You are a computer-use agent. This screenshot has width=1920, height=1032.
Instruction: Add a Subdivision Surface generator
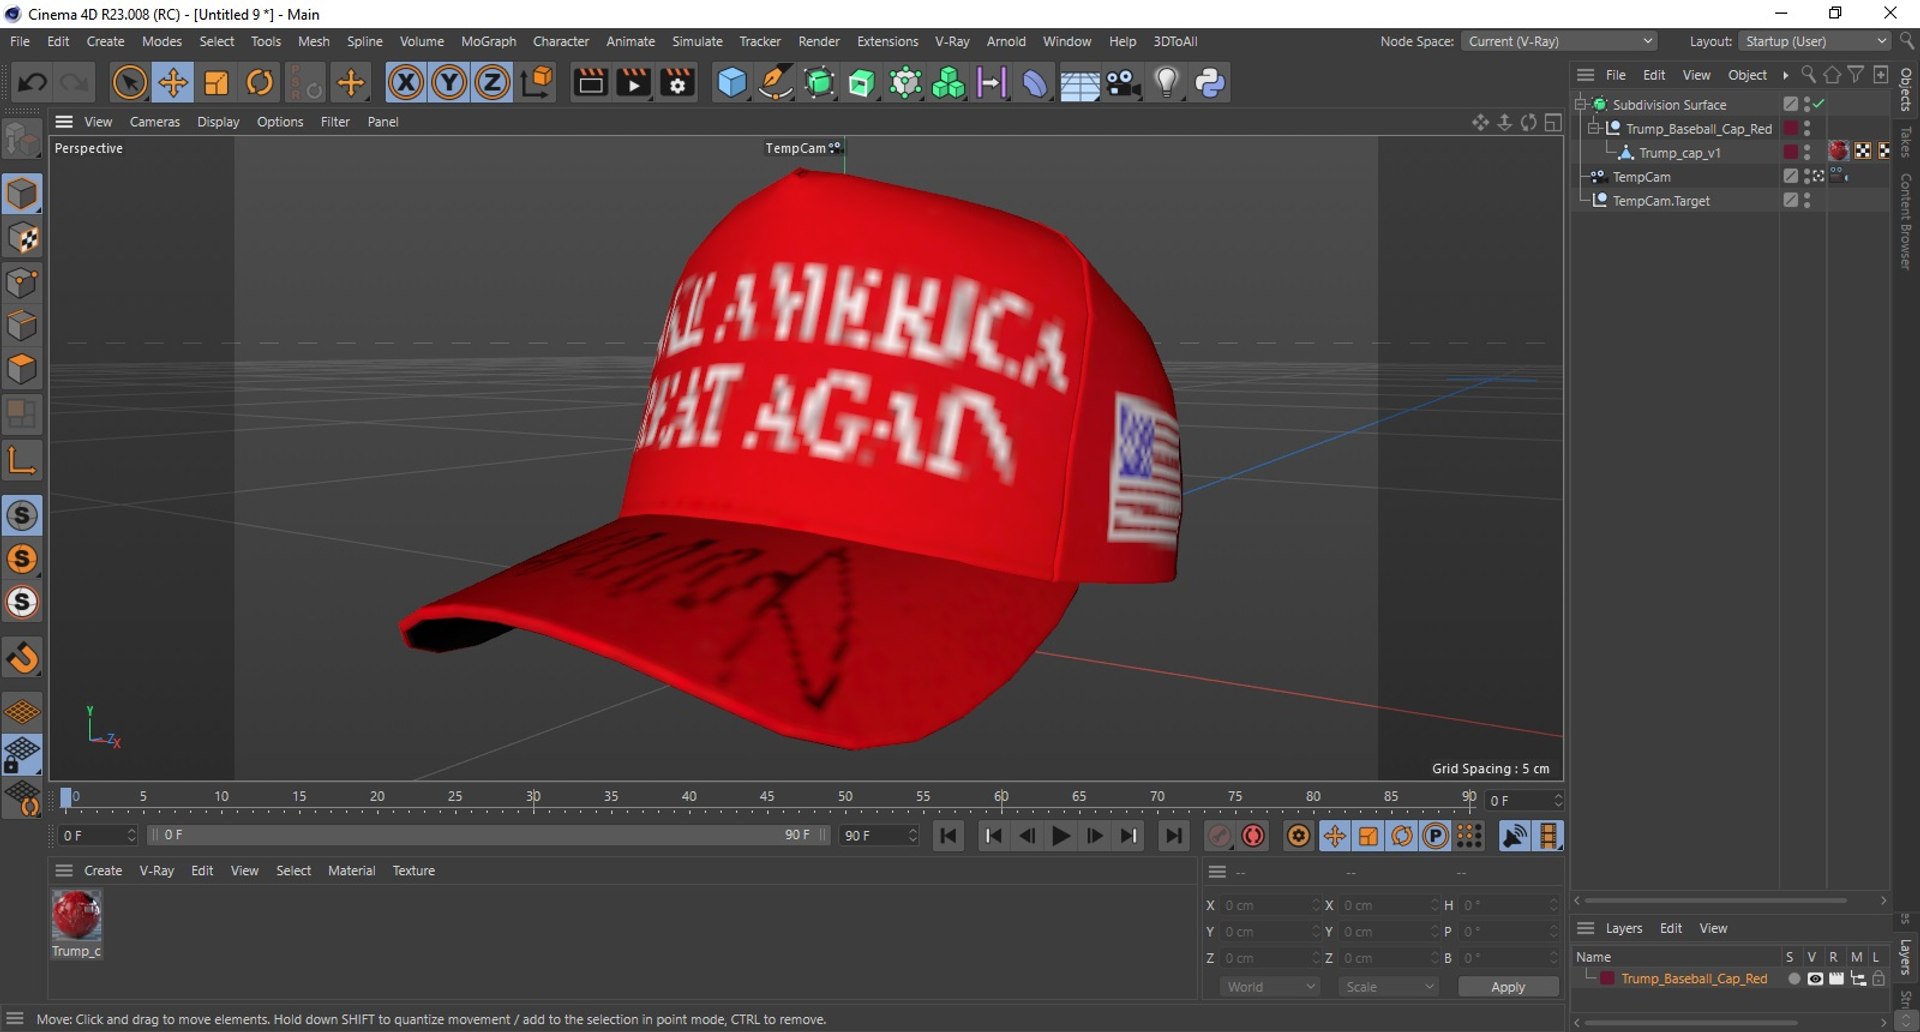819,82
